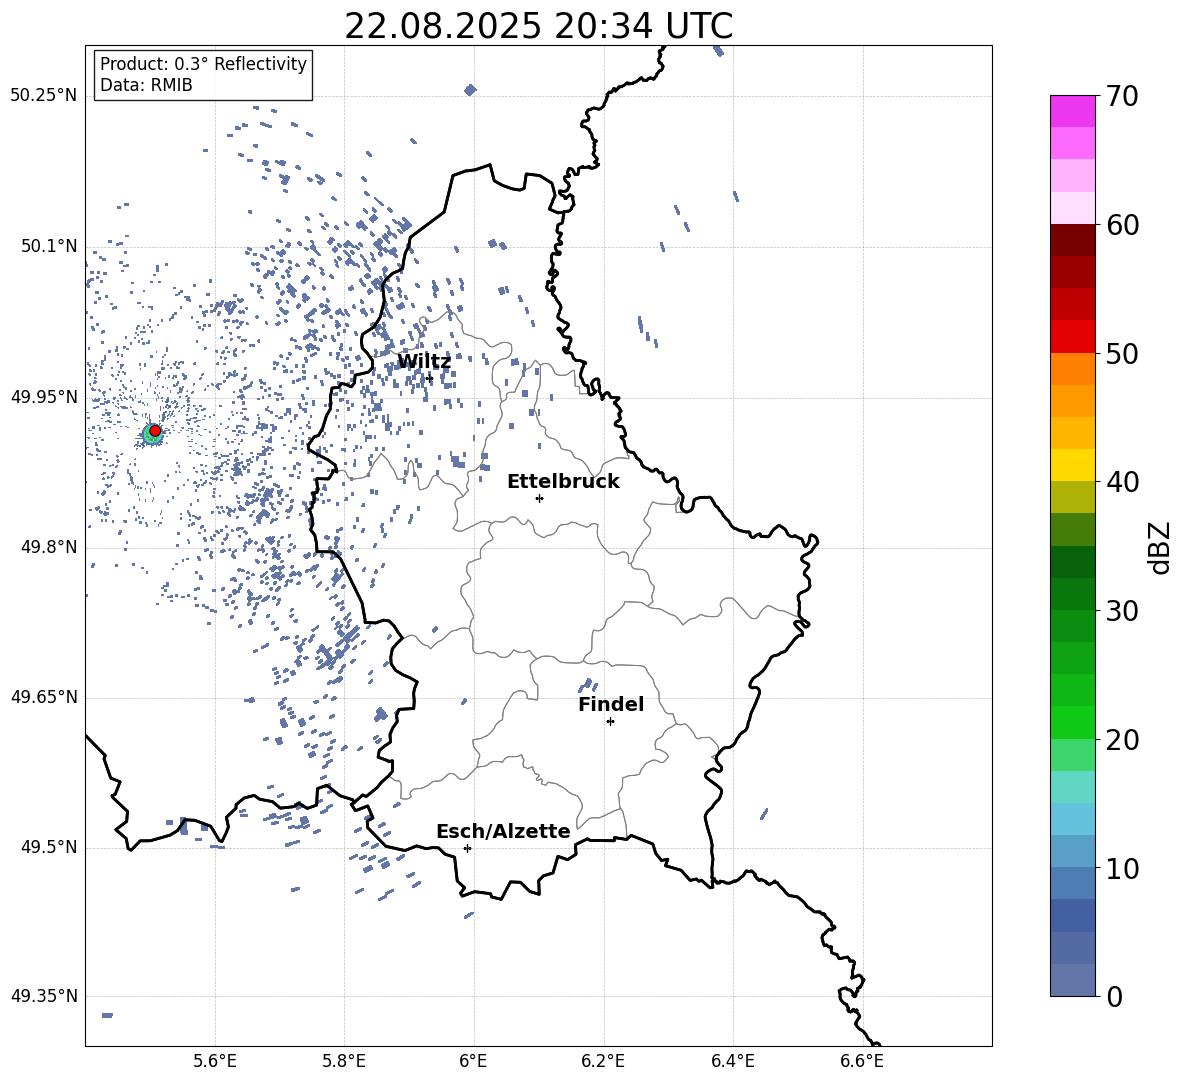The width and height of the screenshot is (1184, 1081).
Task: Click the radar echo patch northwest of Findel
Action: click(586, 685)
